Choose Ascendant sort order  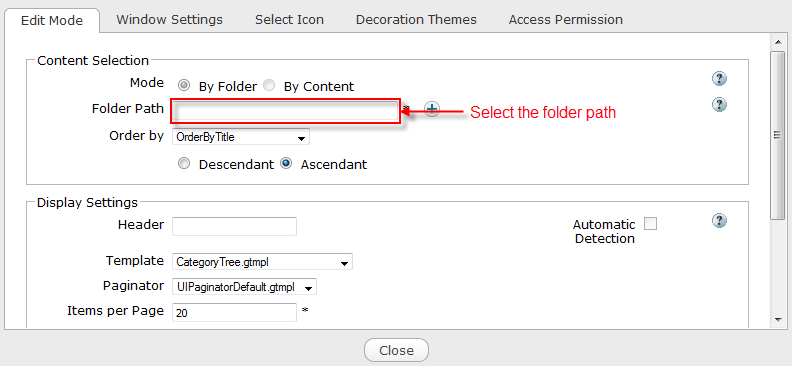pyautogui.click(x=286, y=164)
